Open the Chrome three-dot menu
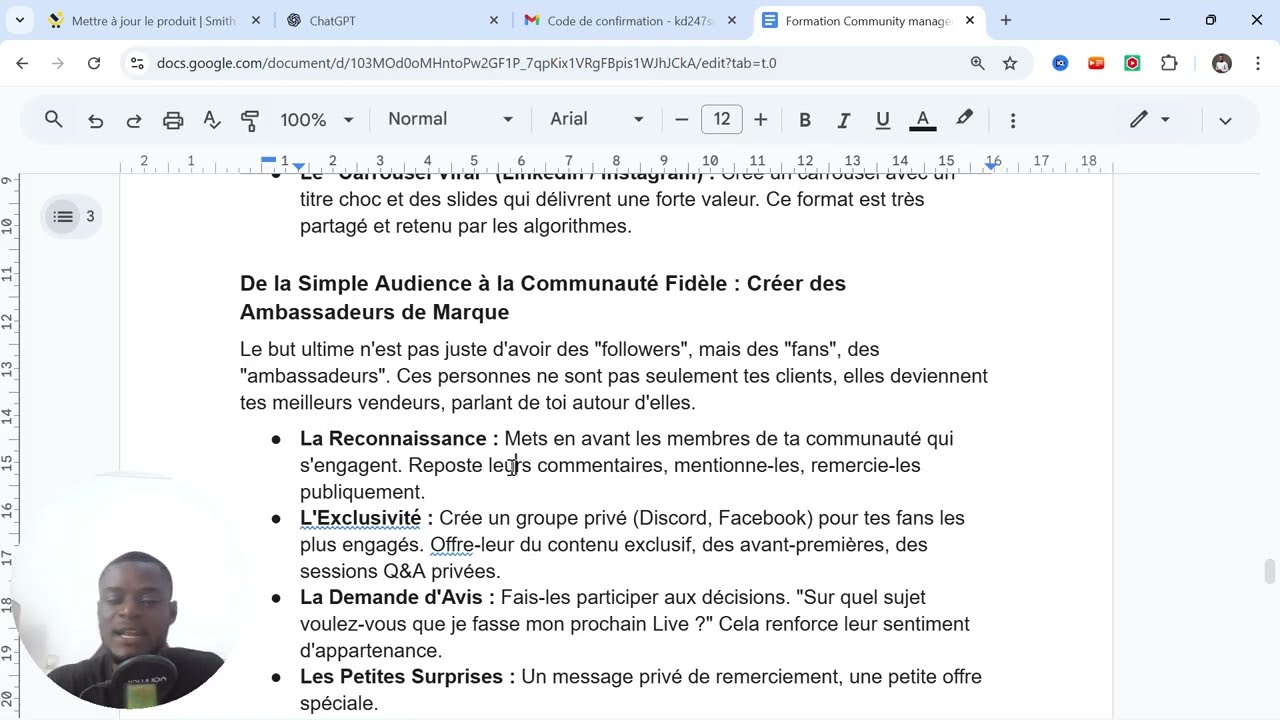The width and height of the screenshot is (1280, 720). click(1257, 63)
